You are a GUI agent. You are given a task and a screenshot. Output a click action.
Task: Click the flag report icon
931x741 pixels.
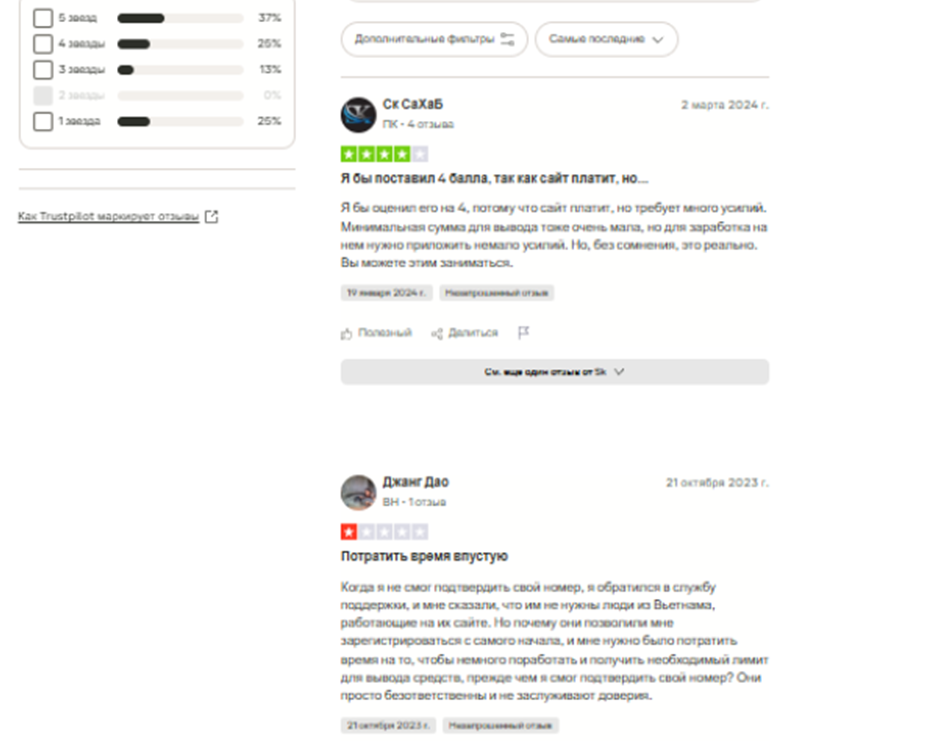point(523,332)
